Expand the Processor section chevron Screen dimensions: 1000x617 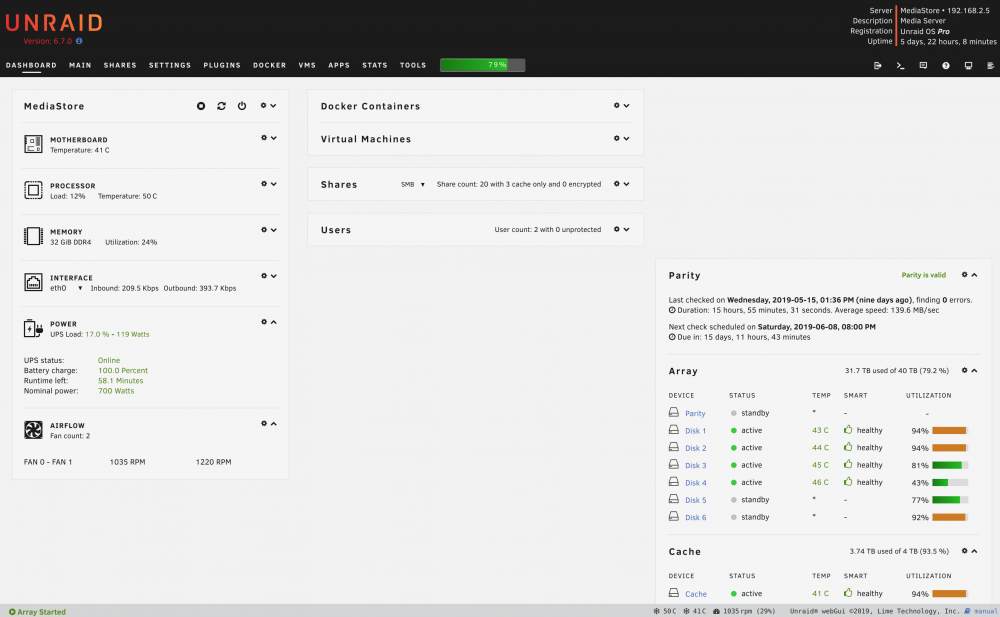[x=274, y=184]
